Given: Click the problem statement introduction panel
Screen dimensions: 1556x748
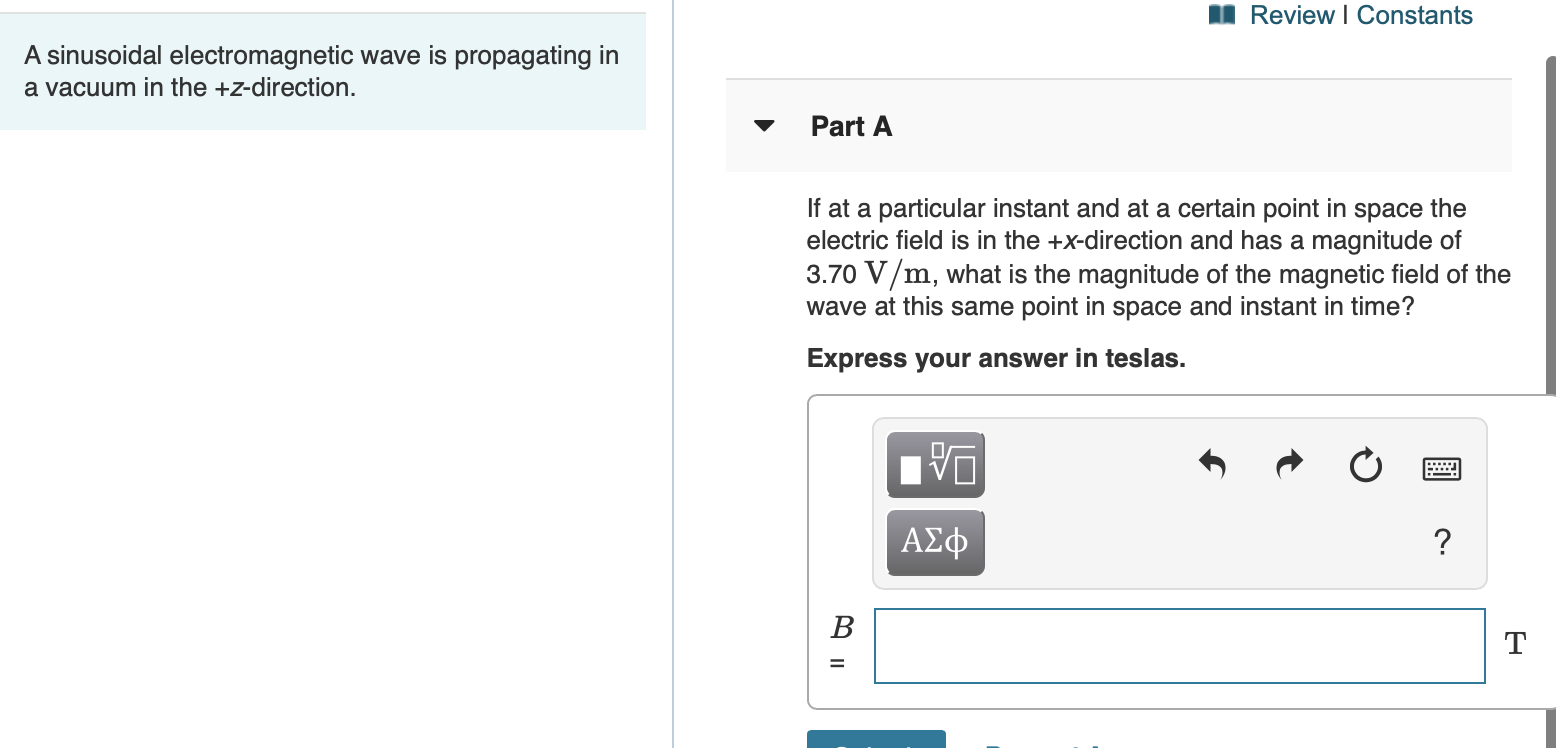Looking at the screenshot, I should click(322, 71).
